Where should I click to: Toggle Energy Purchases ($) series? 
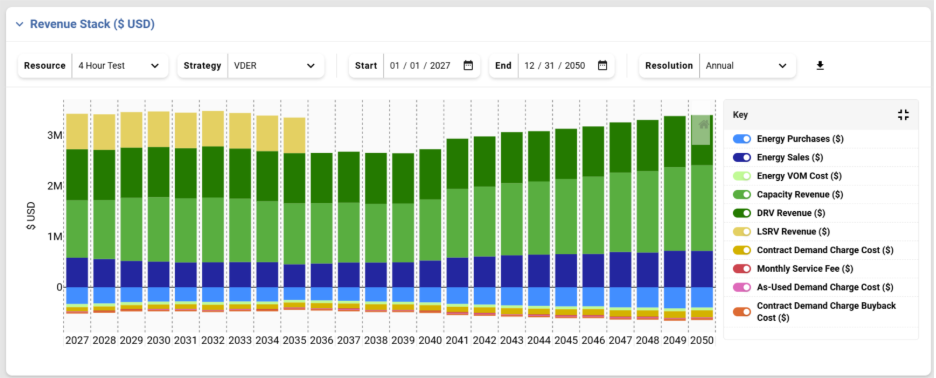pyautogui.click(x=742, y=139)
